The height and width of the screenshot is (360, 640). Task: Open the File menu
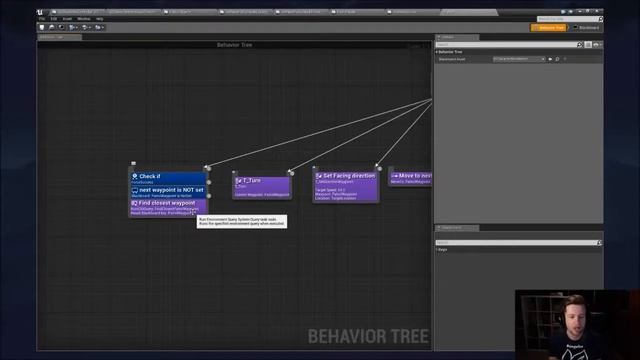[x=42, y=19]
